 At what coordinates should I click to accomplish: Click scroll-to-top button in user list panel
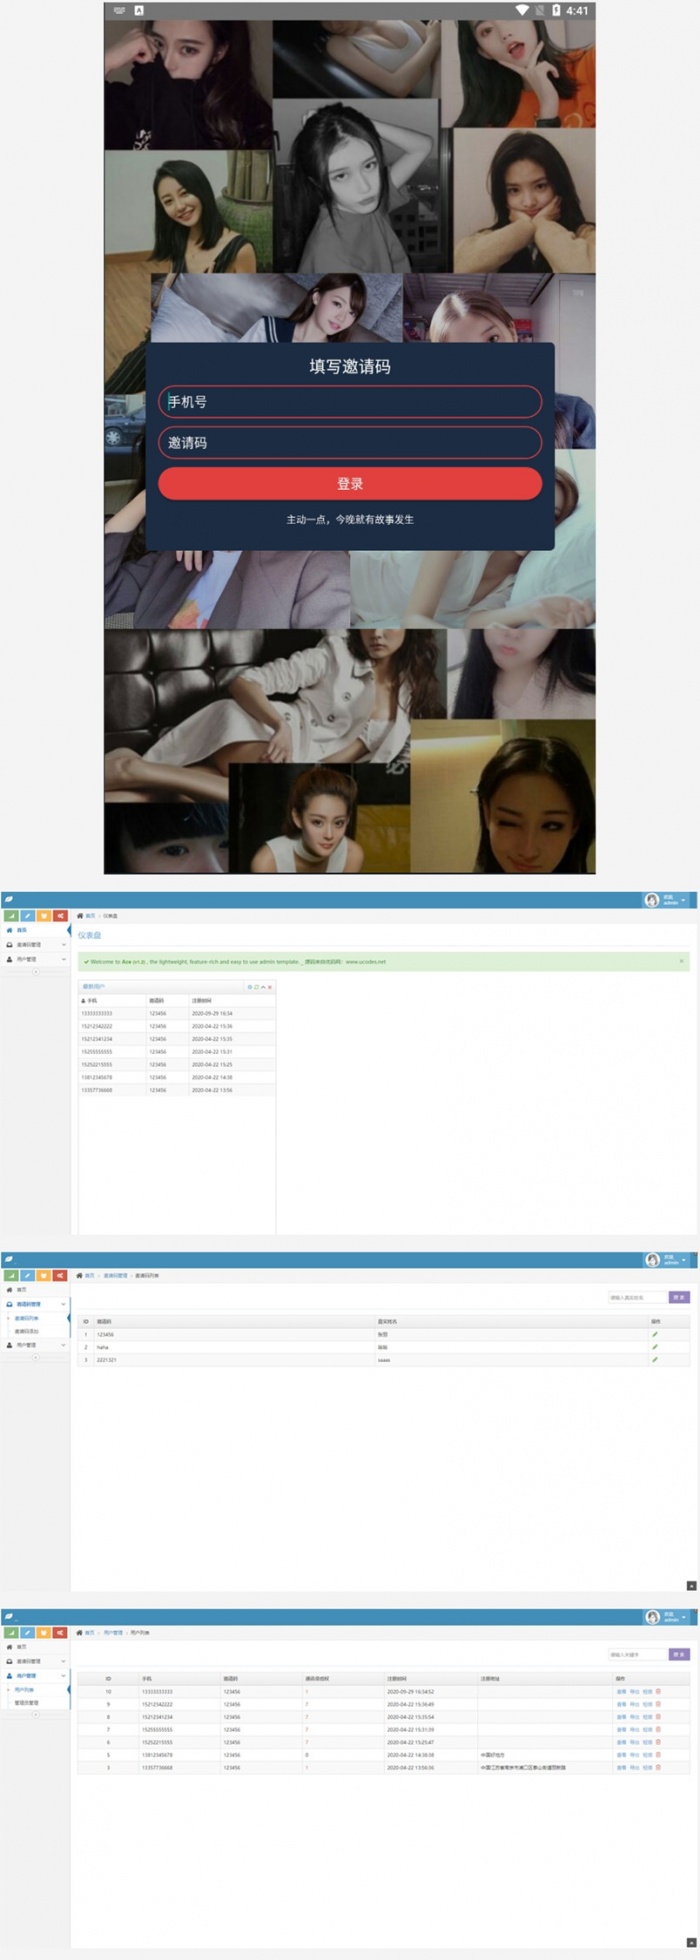pos(691,1942)
